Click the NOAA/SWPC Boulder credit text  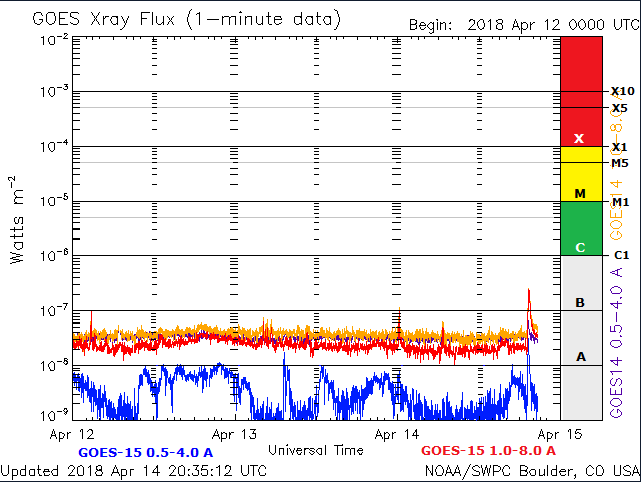[x=531, y=470]
